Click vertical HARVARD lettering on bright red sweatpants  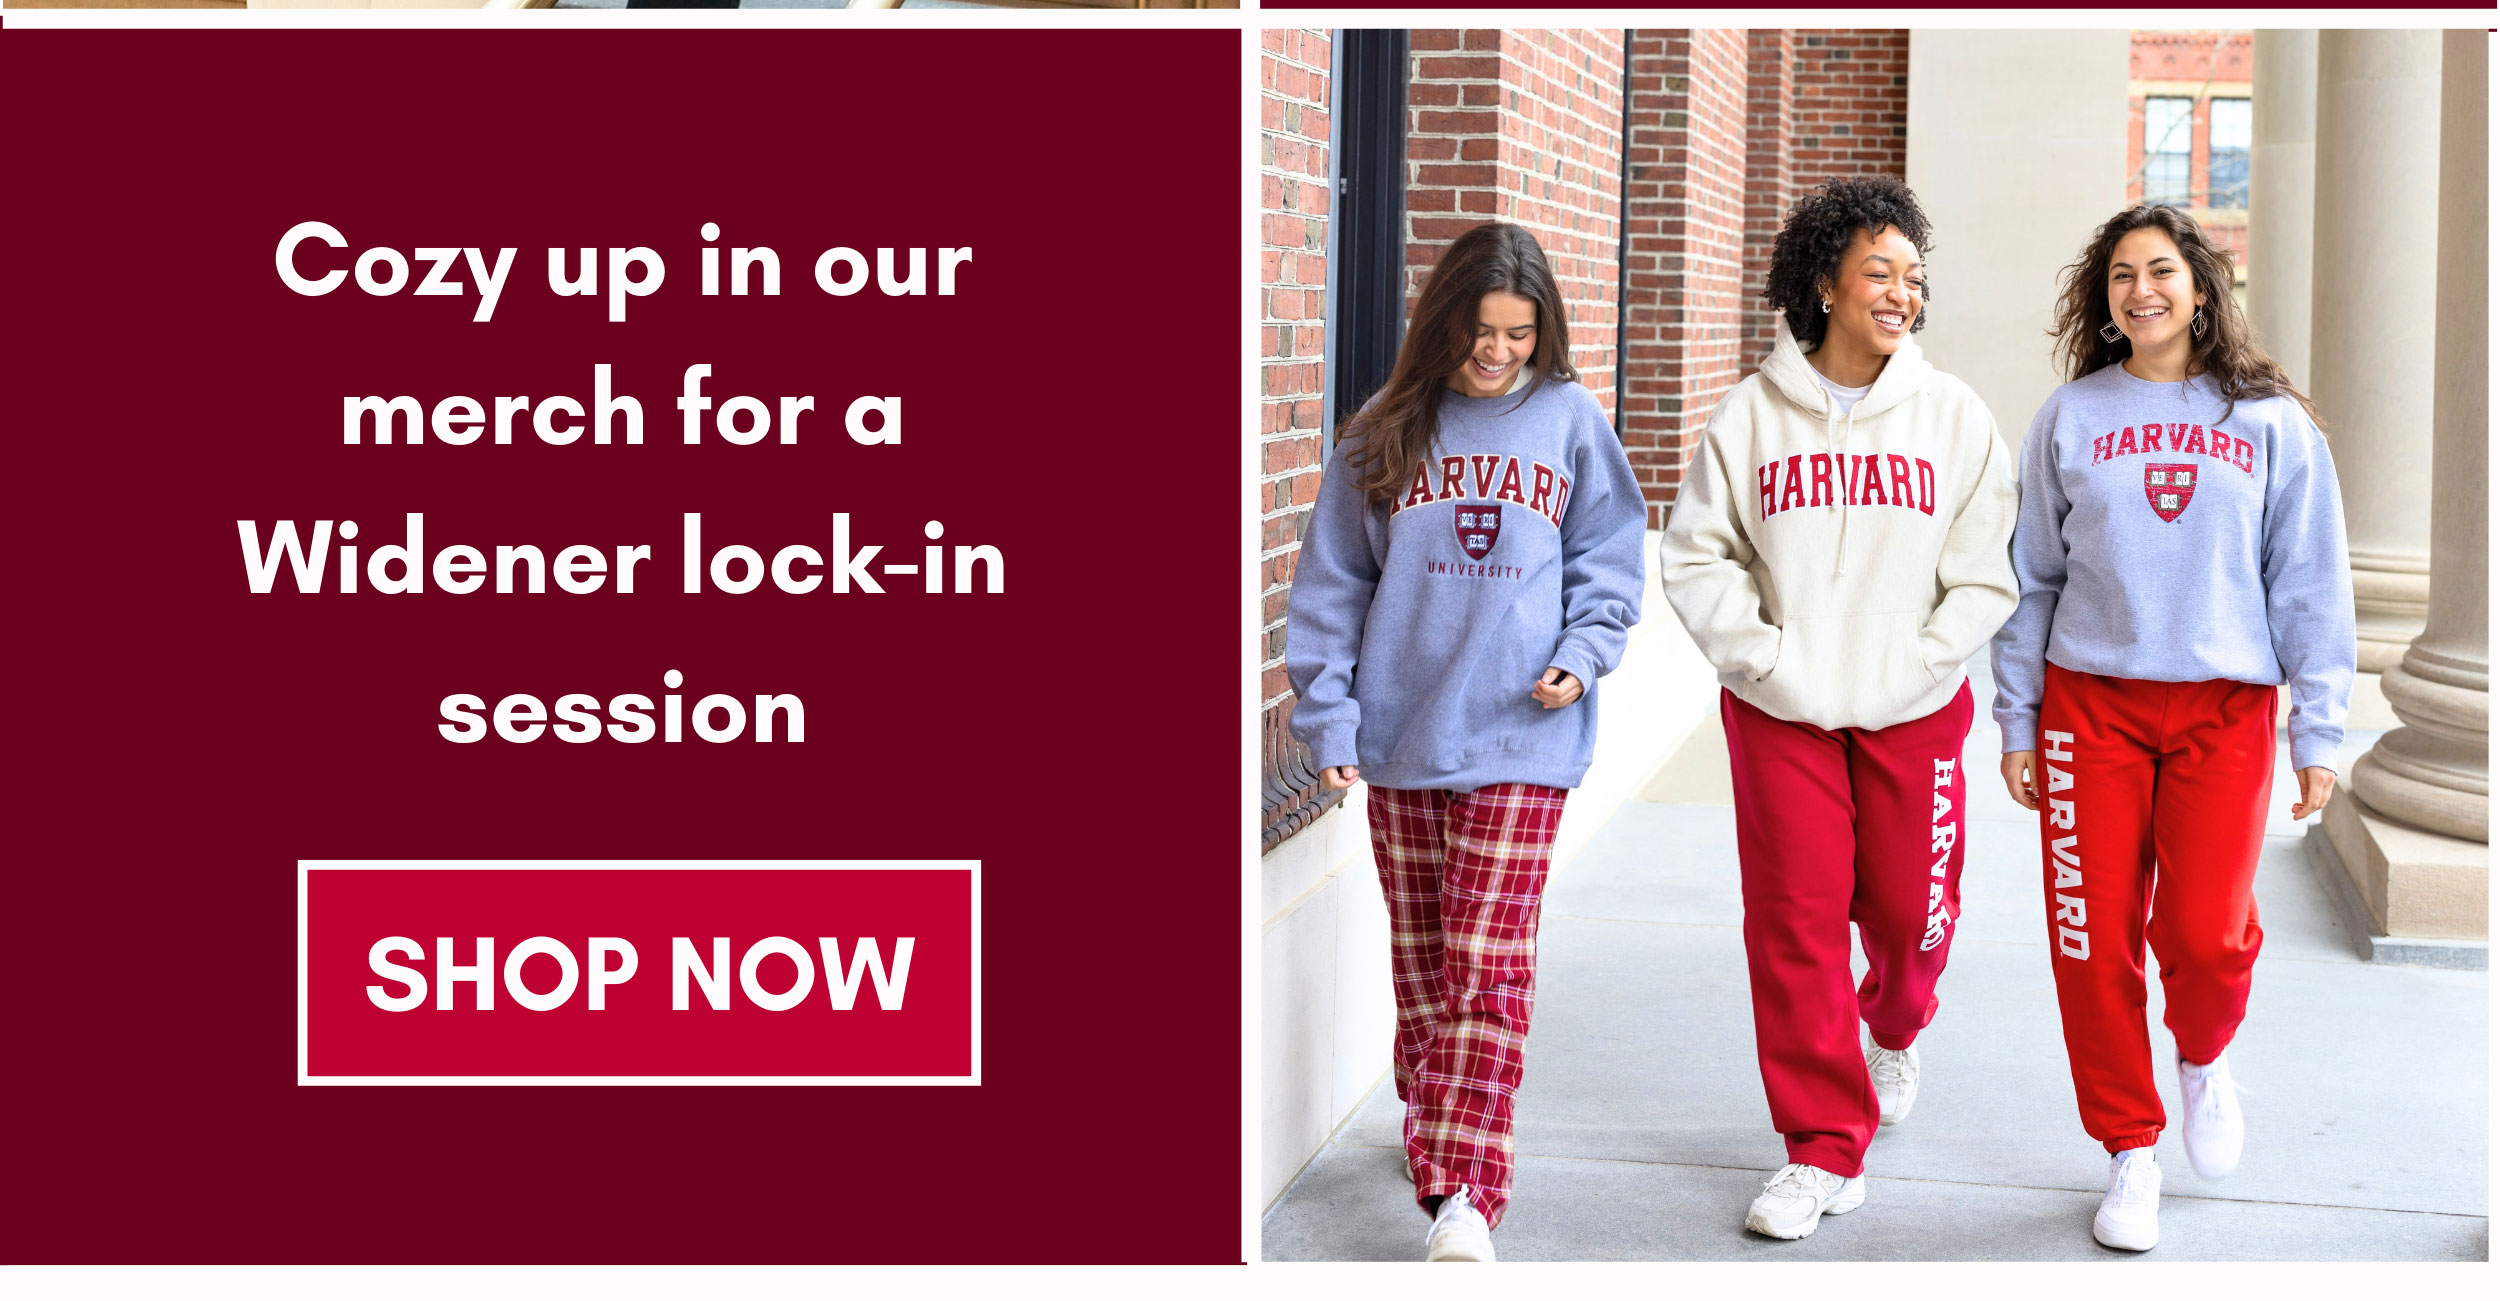click(x=2066, y=845)
